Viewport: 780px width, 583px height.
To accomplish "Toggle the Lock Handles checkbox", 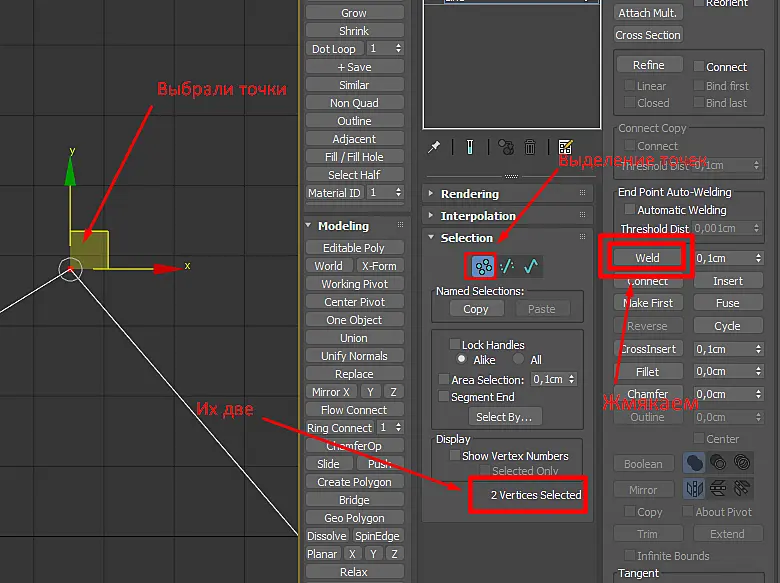I will [x=455, y=344].
